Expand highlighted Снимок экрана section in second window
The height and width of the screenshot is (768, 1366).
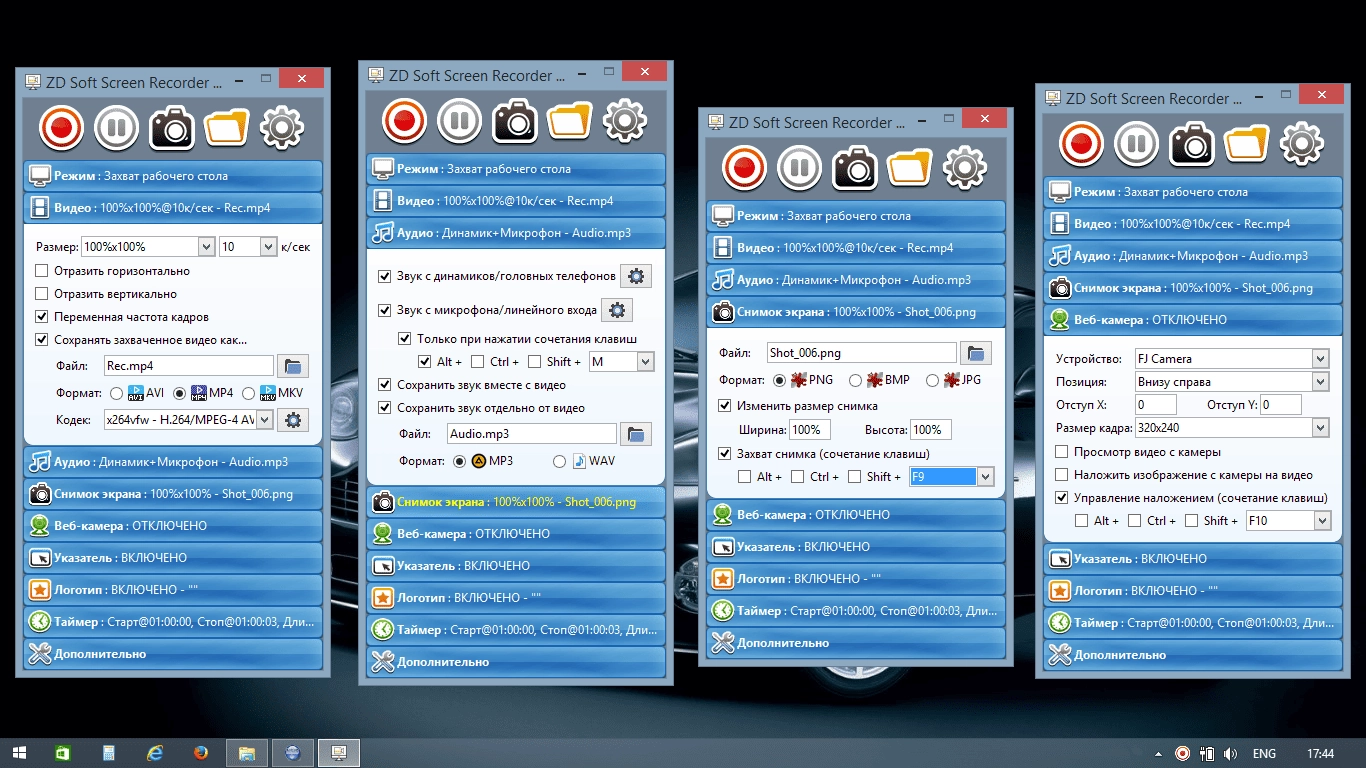516,502
